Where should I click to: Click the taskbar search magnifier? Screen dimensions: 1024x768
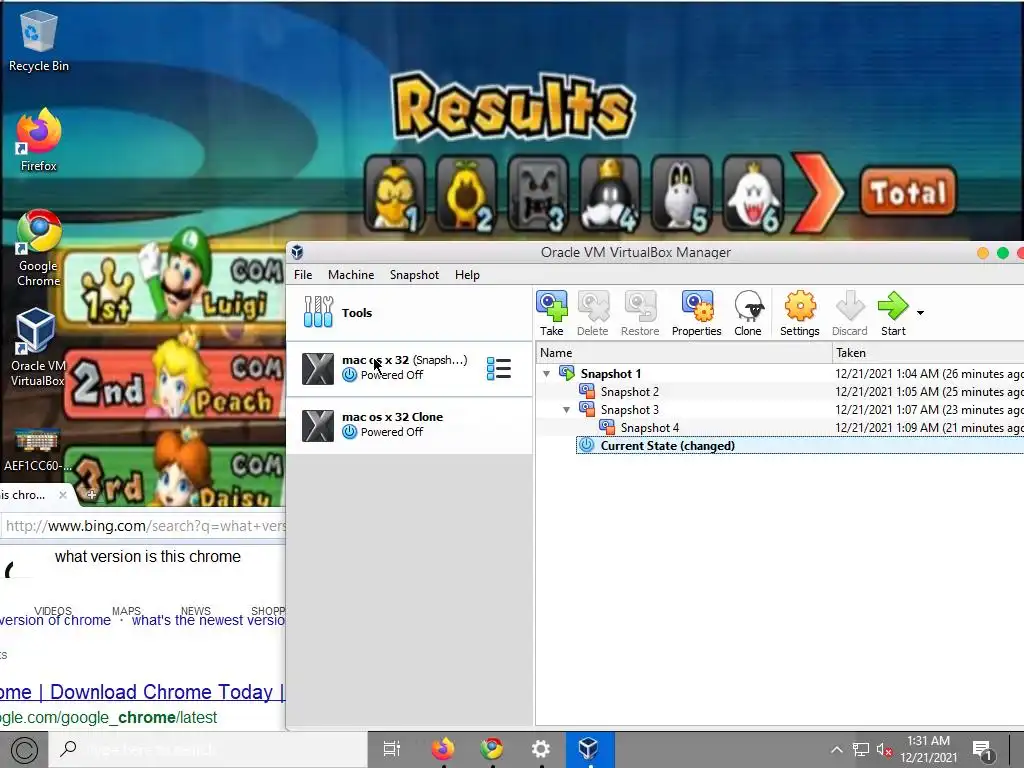click(68, 749)
